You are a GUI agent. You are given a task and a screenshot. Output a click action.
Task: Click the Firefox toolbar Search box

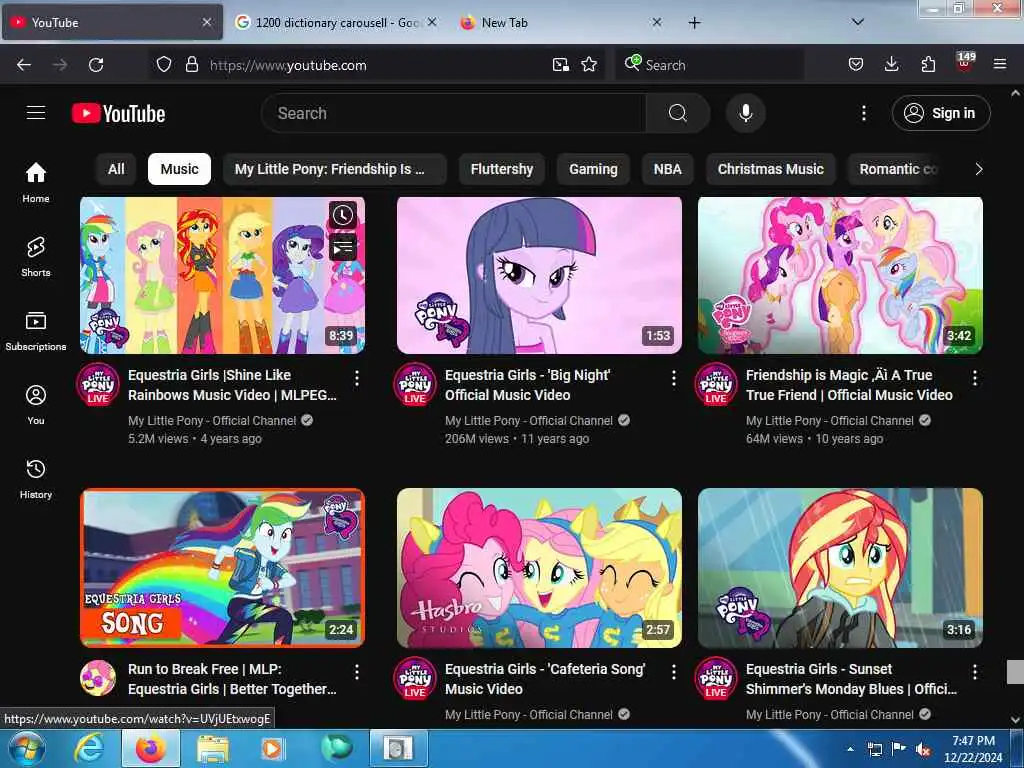coord(709,65)
